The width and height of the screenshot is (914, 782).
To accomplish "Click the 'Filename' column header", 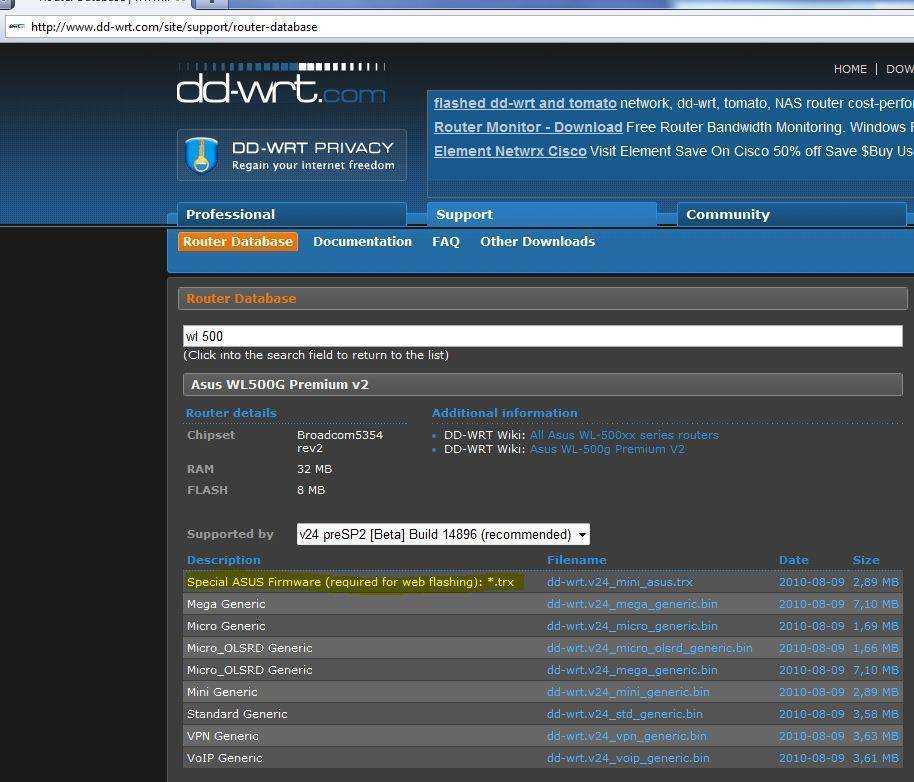I will pos(576,560).
